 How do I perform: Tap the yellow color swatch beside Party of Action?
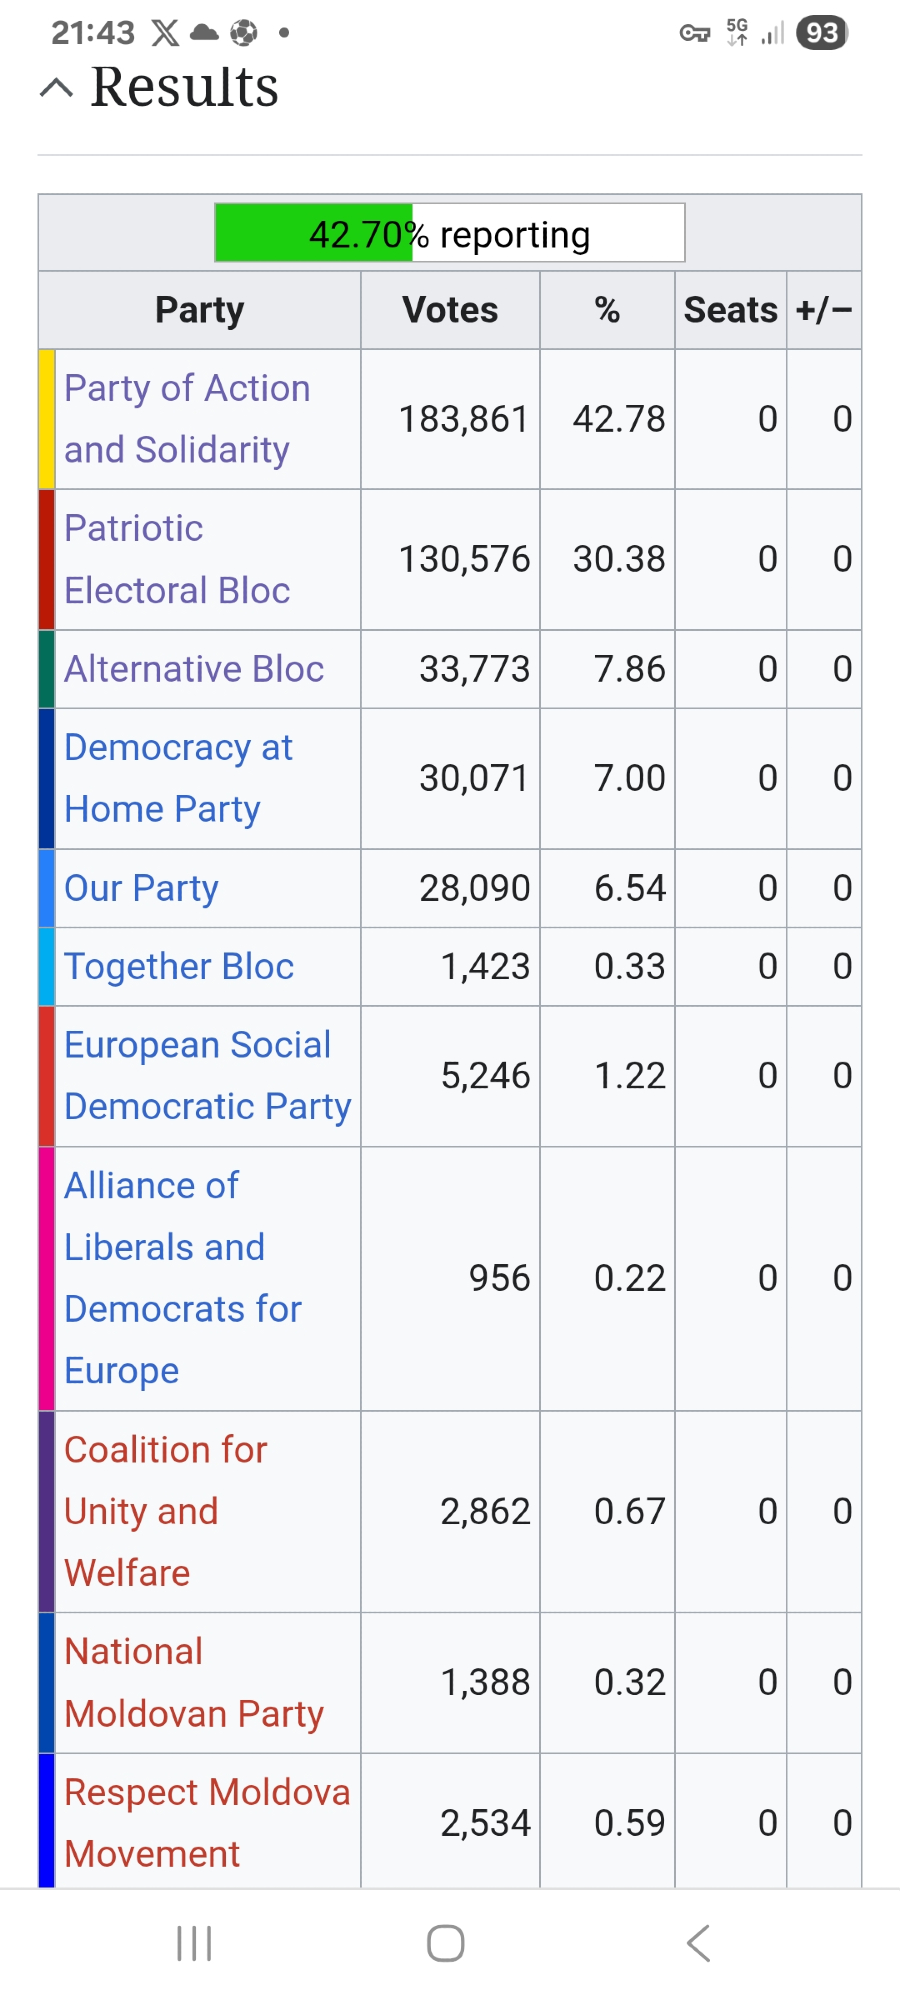47,419
